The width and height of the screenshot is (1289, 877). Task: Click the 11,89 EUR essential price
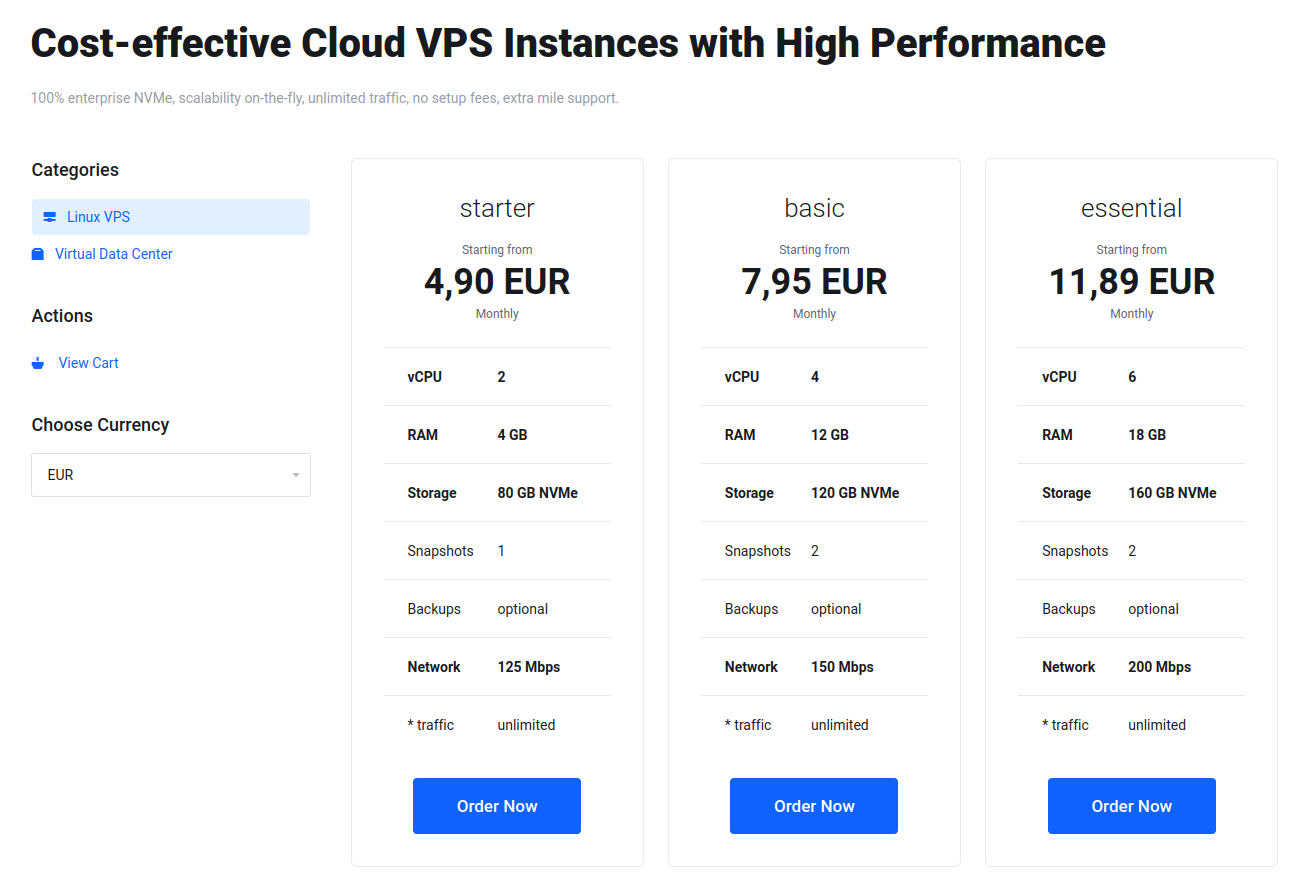[x=1131, y=281]
